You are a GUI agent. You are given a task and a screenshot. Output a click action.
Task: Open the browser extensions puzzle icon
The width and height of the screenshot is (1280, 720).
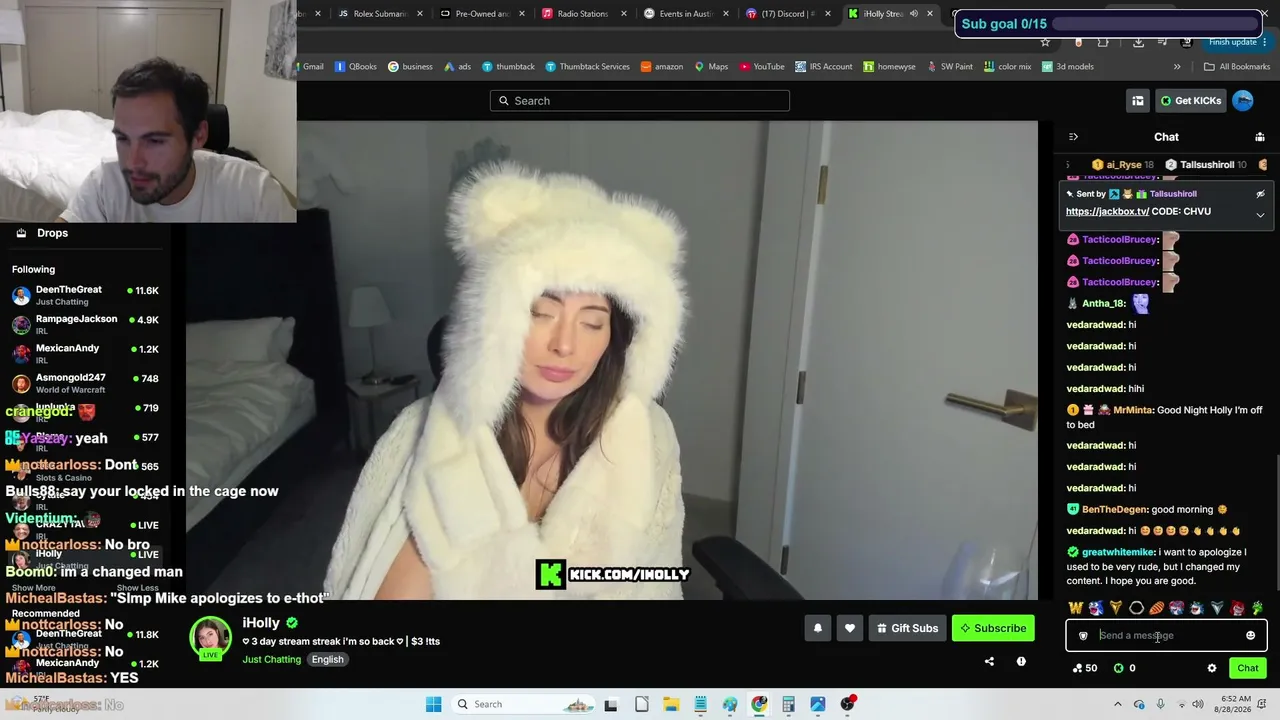point(1103,42)
